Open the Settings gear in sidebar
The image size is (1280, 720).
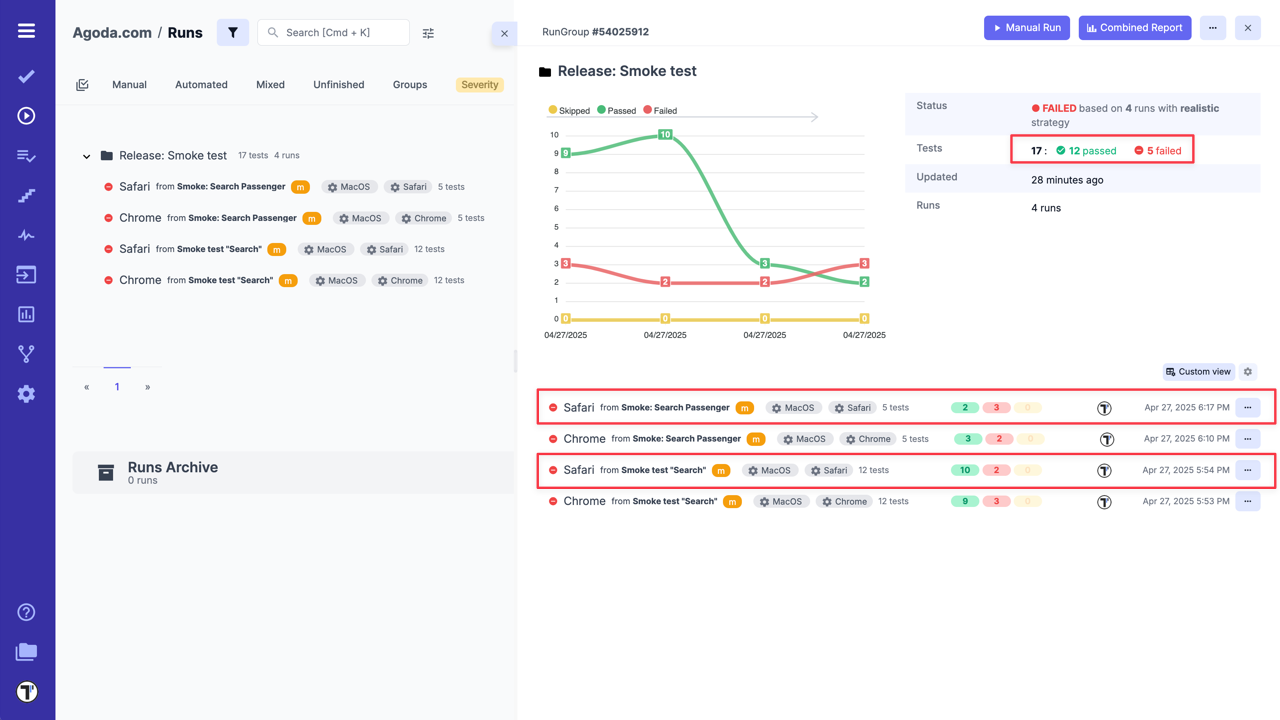point(27,394)
